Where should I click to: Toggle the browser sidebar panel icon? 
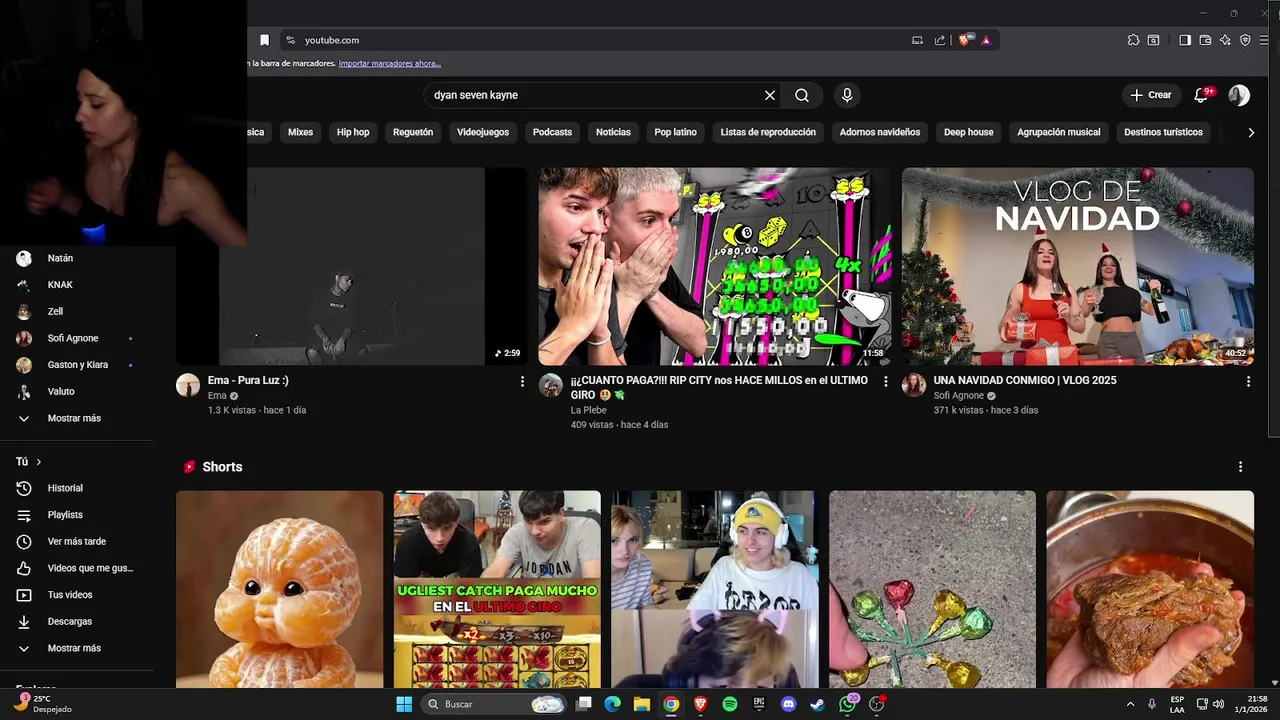coord(1185,40)
